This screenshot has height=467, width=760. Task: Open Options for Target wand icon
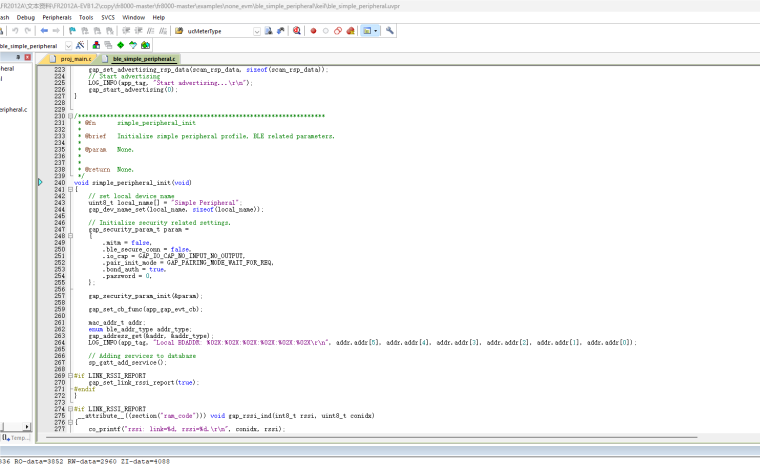point(80,45)
